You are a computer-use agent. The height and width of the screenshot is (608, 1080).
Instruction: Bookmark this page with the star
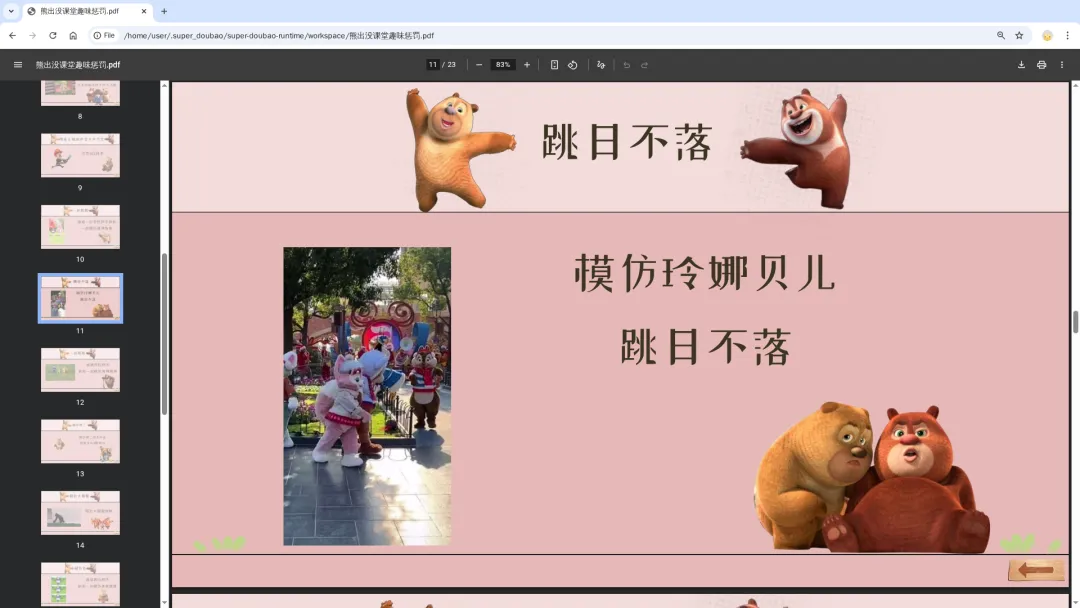tap(1019, 35)
